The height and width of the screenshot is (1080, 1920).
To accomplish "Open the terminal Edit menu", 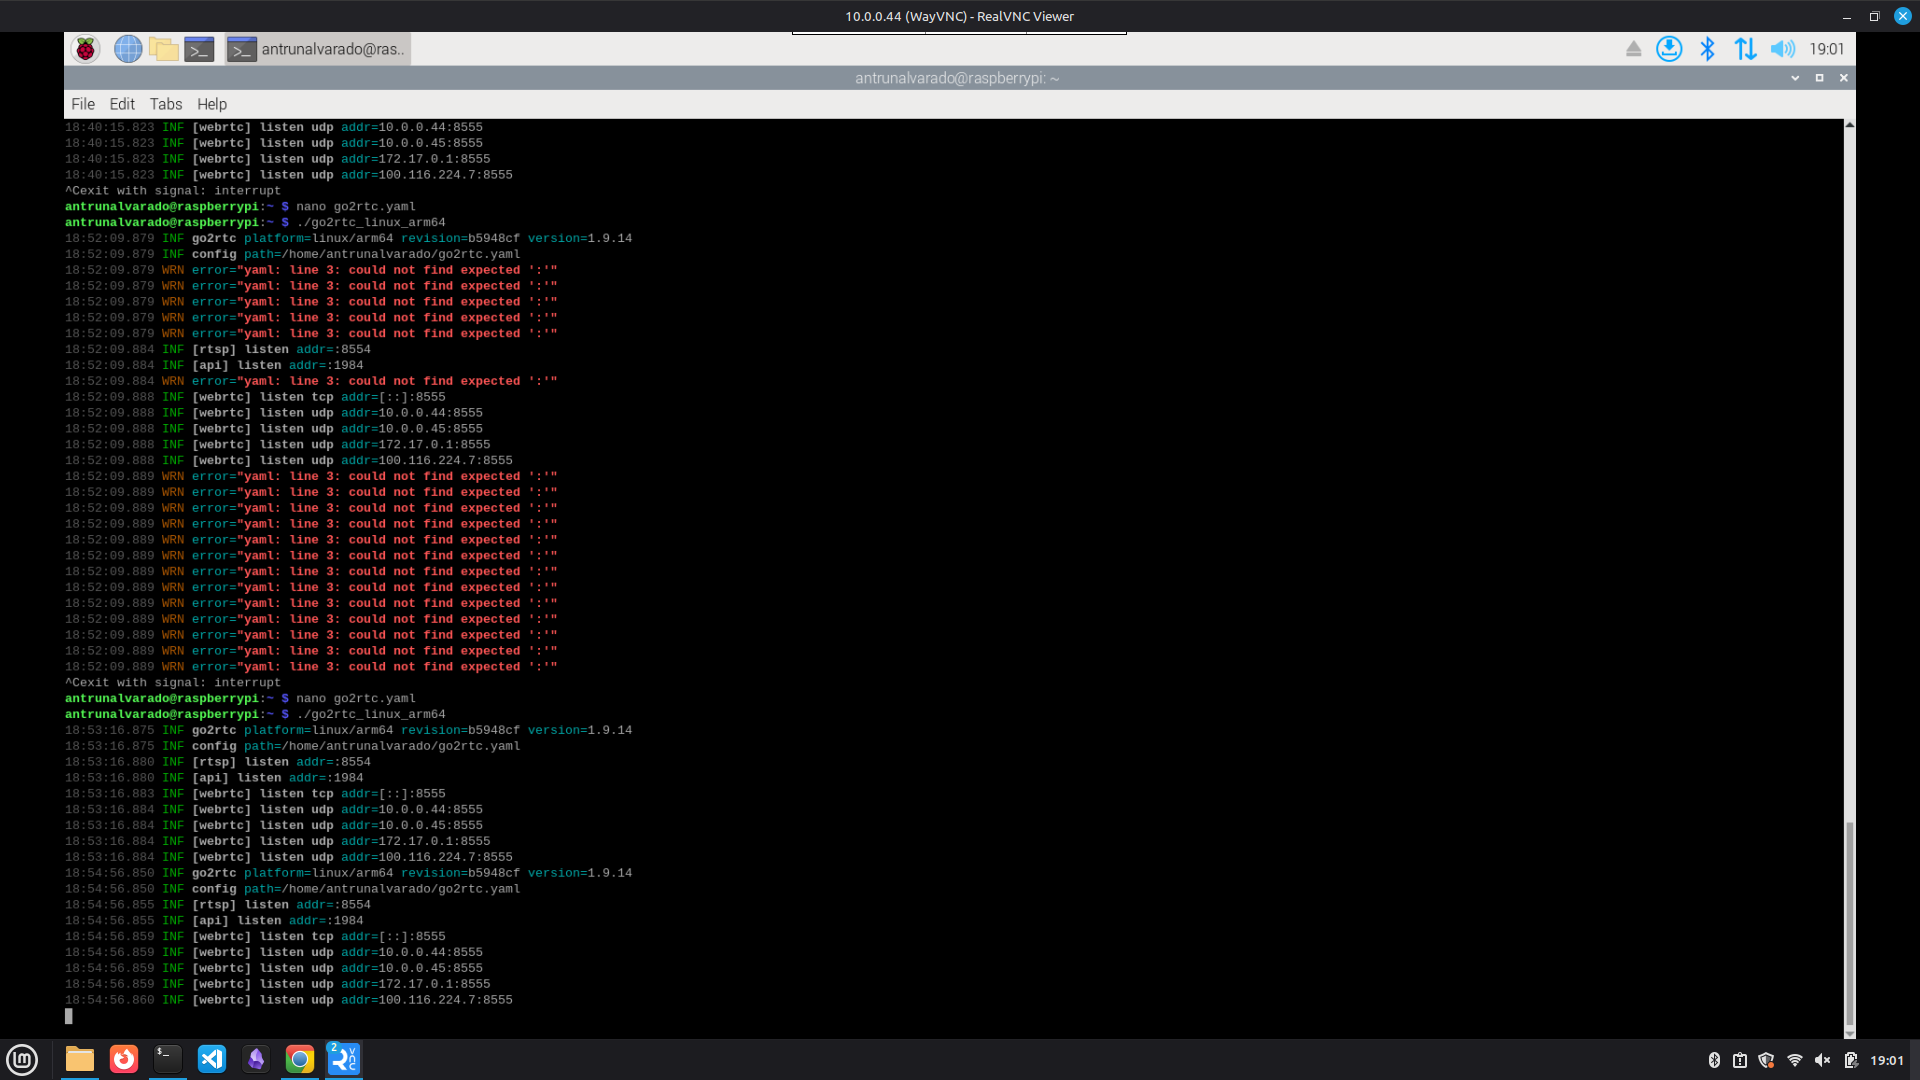I will (x=122, y=104).
